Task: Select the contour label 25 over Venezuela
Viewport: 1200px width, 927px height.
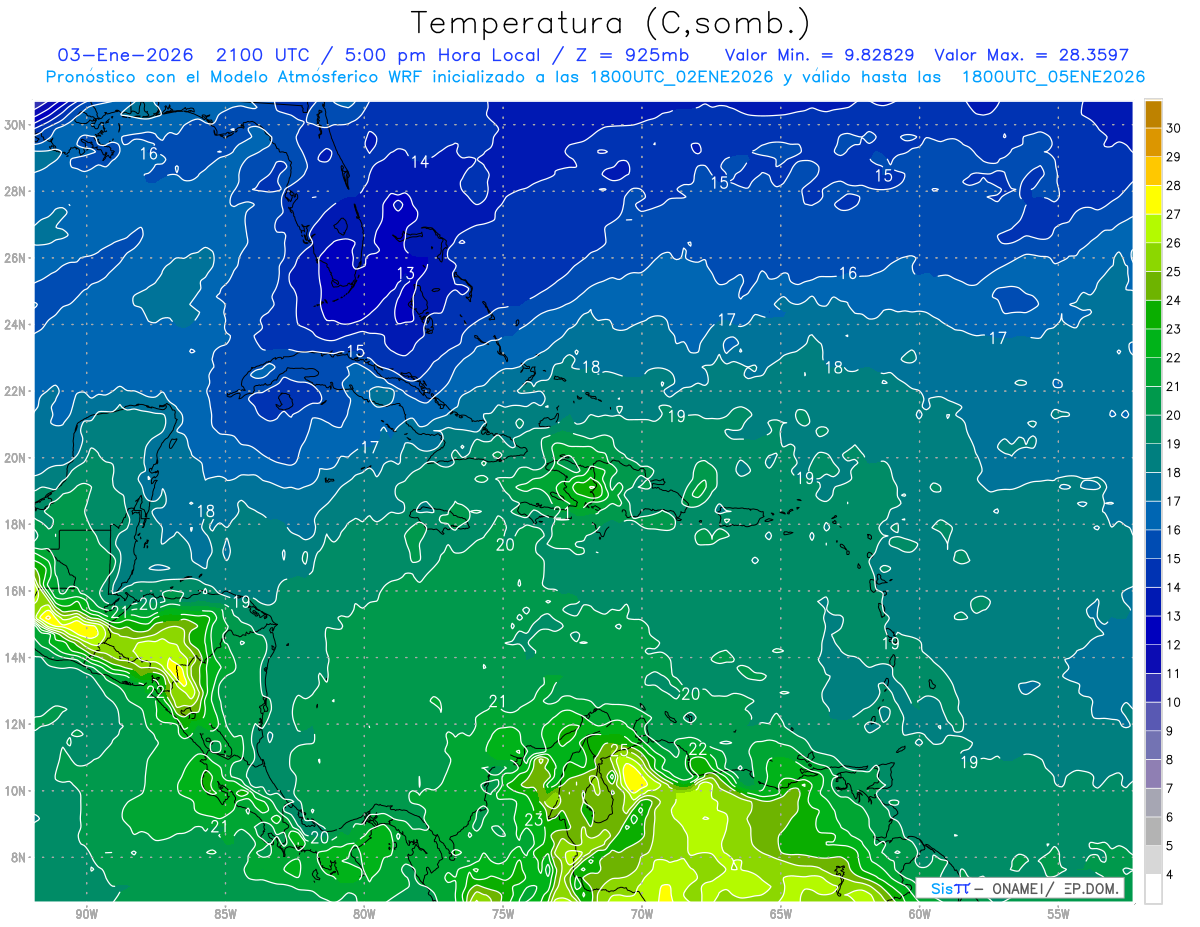Action: point(619,749)
